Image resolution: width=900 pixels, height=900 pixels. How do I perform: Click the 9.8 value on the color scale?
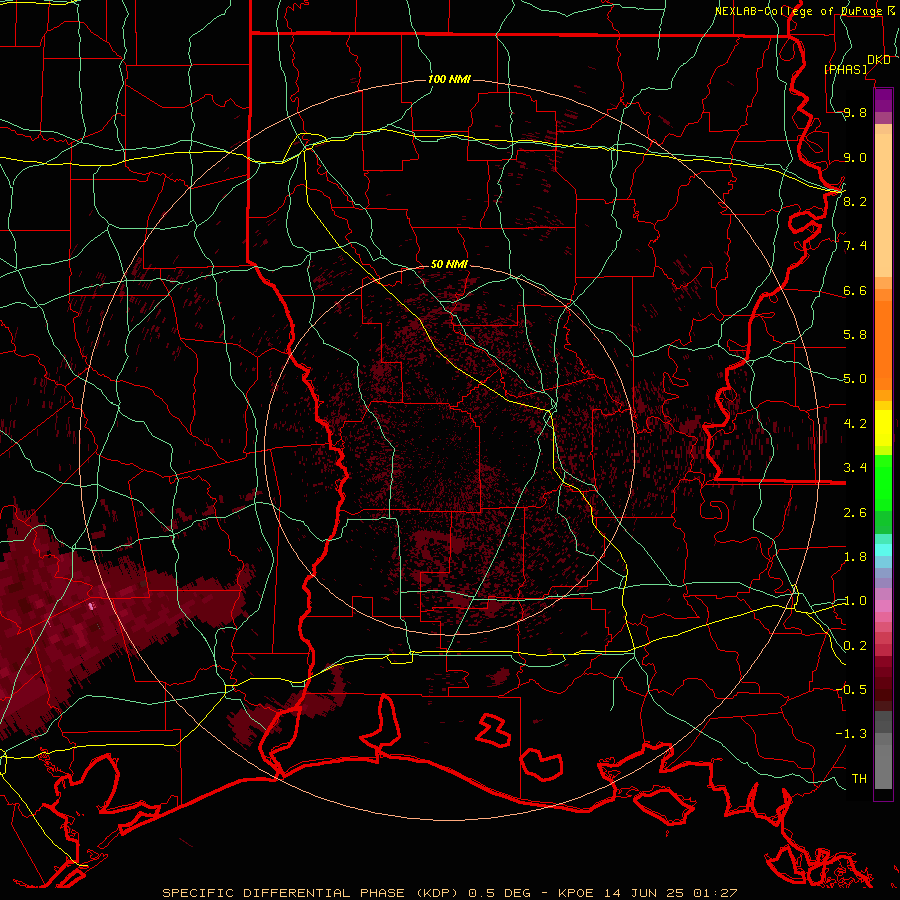(x=855, y=113)
